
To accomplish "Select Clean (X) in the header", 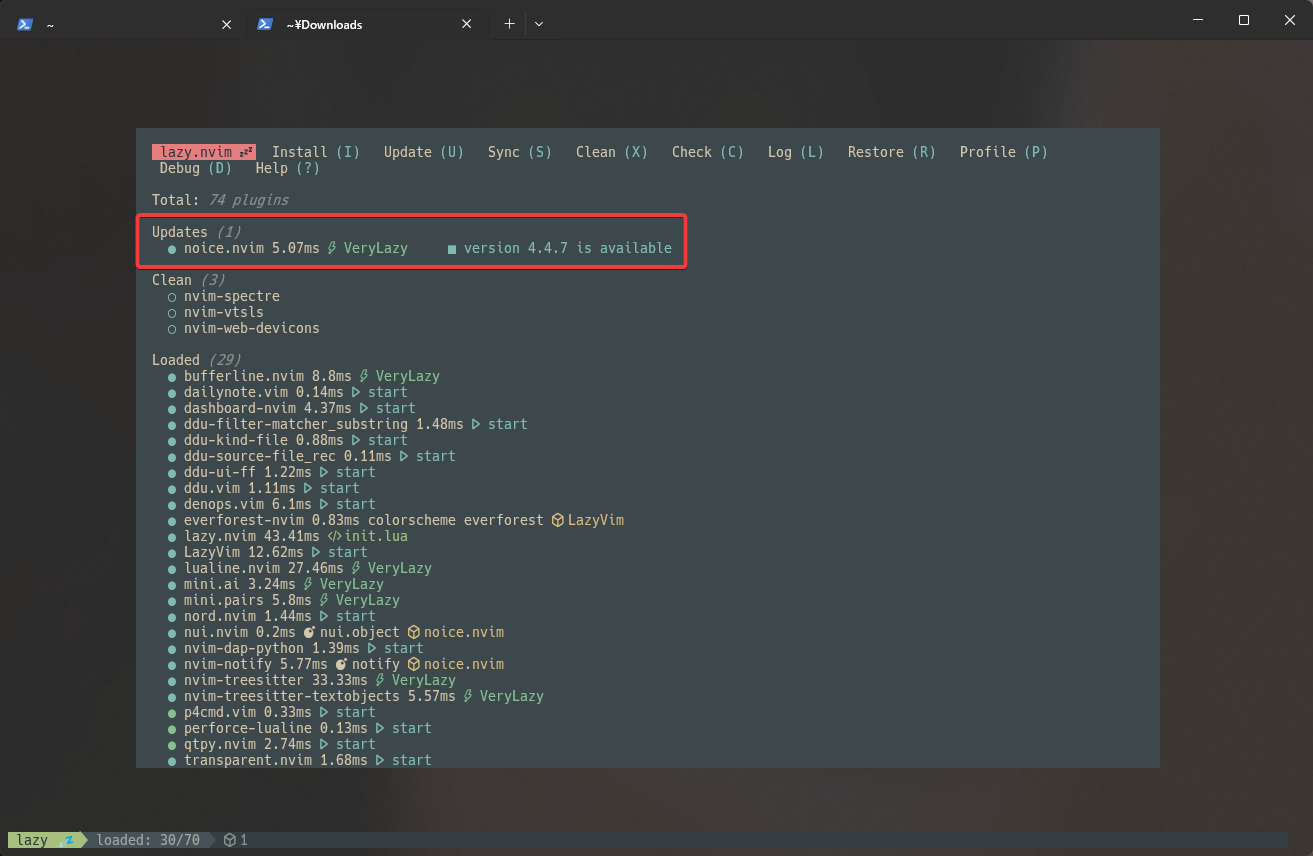I will (x=612, y=152).
